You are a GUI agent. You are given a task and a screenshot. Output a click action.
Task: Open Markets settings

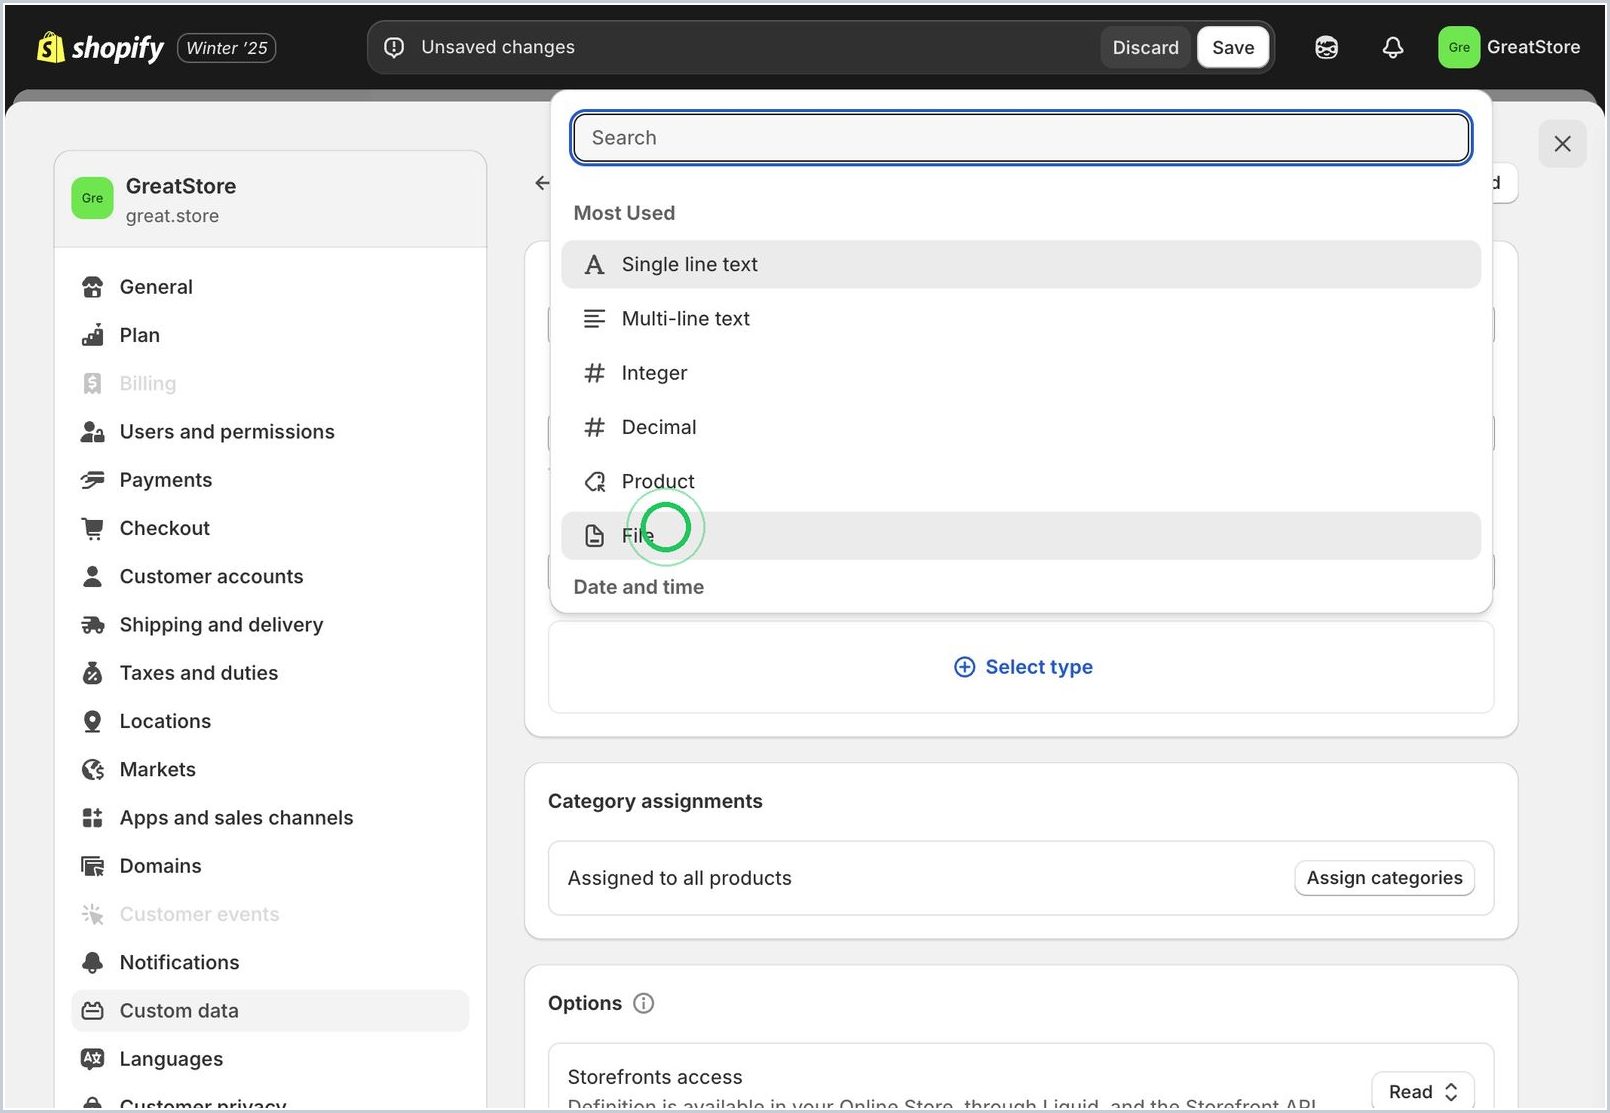[270, 769]
